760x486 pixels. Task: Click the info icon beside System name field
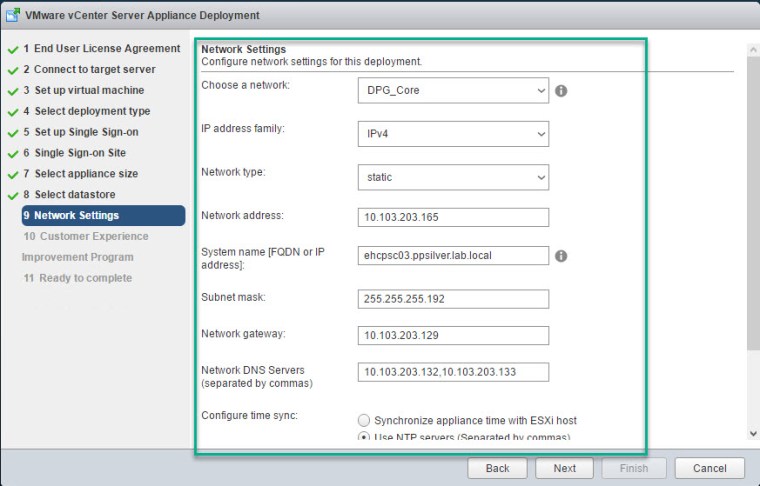coord(561,256)
